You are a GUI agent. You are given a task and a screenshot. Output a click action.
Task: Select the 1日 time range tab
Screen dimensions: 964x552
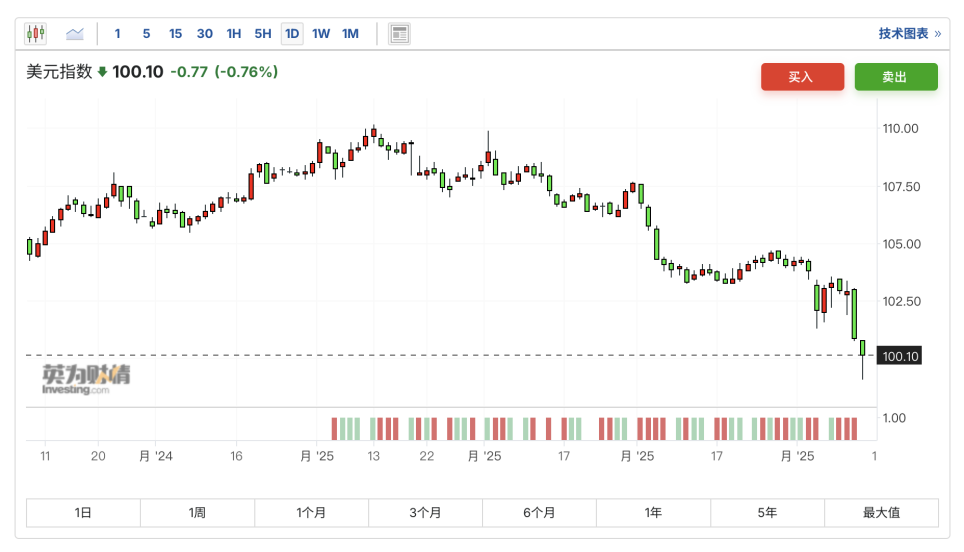(83, 513)
